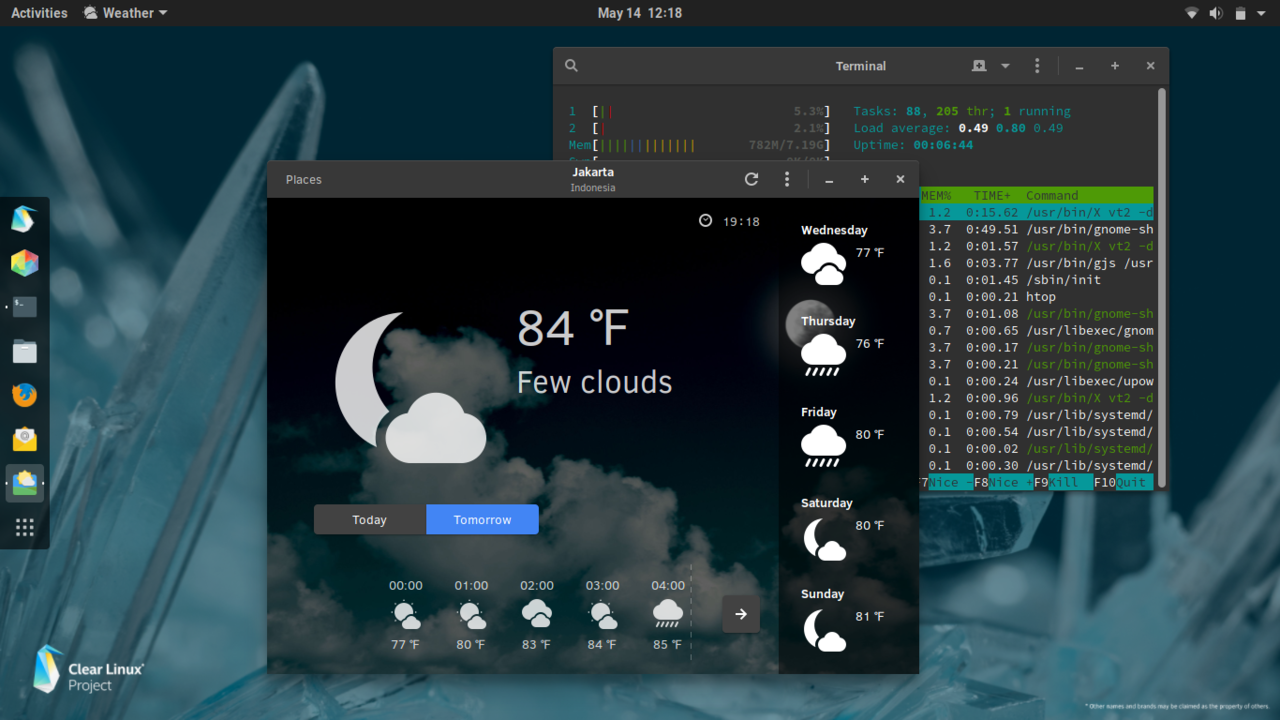Screen dimensions: 1280x720
Task: Click the Jakarta location title
Action: click(x=593, y=172)
